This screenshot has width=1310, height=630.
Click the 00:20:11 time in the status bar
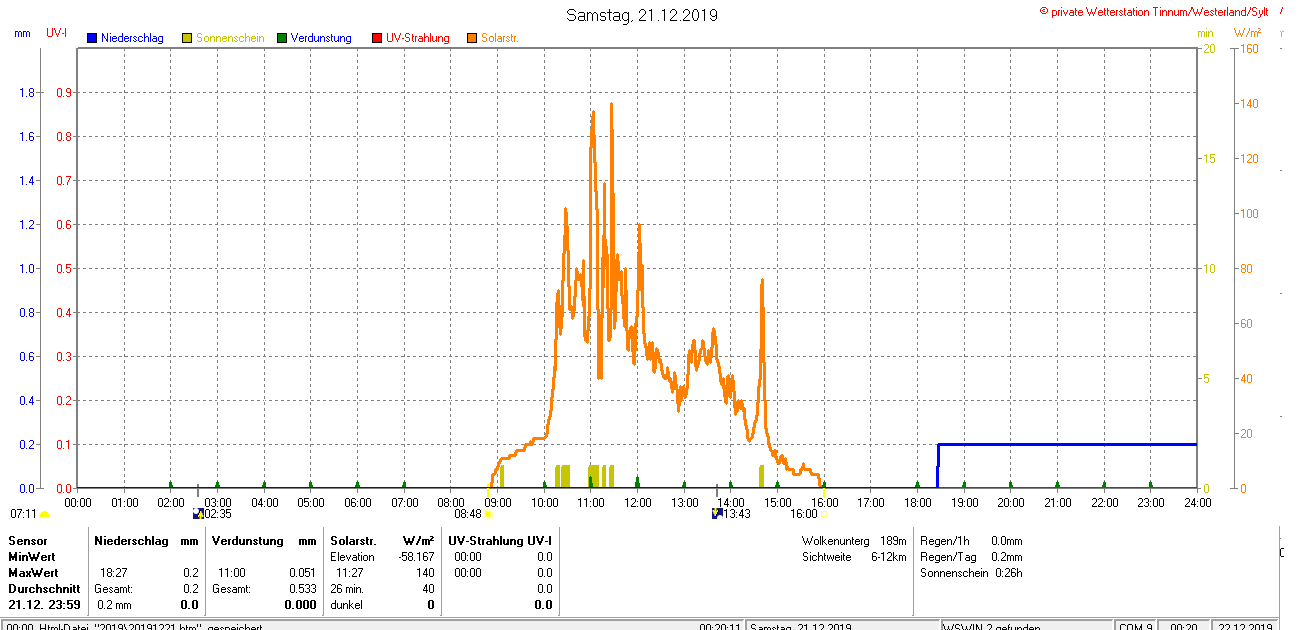coord(720,626)
